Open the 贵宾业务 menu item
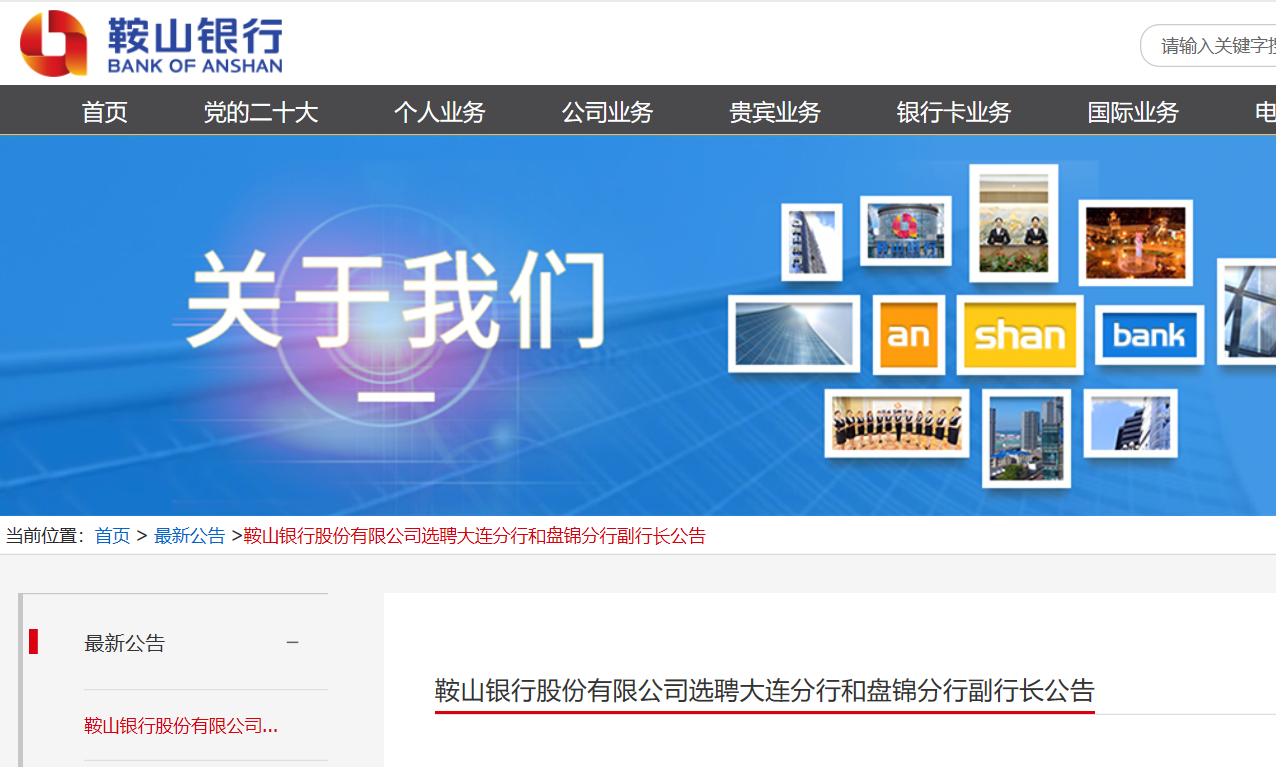The height and width of the screenshot is (767, 1276). [775, 112]
